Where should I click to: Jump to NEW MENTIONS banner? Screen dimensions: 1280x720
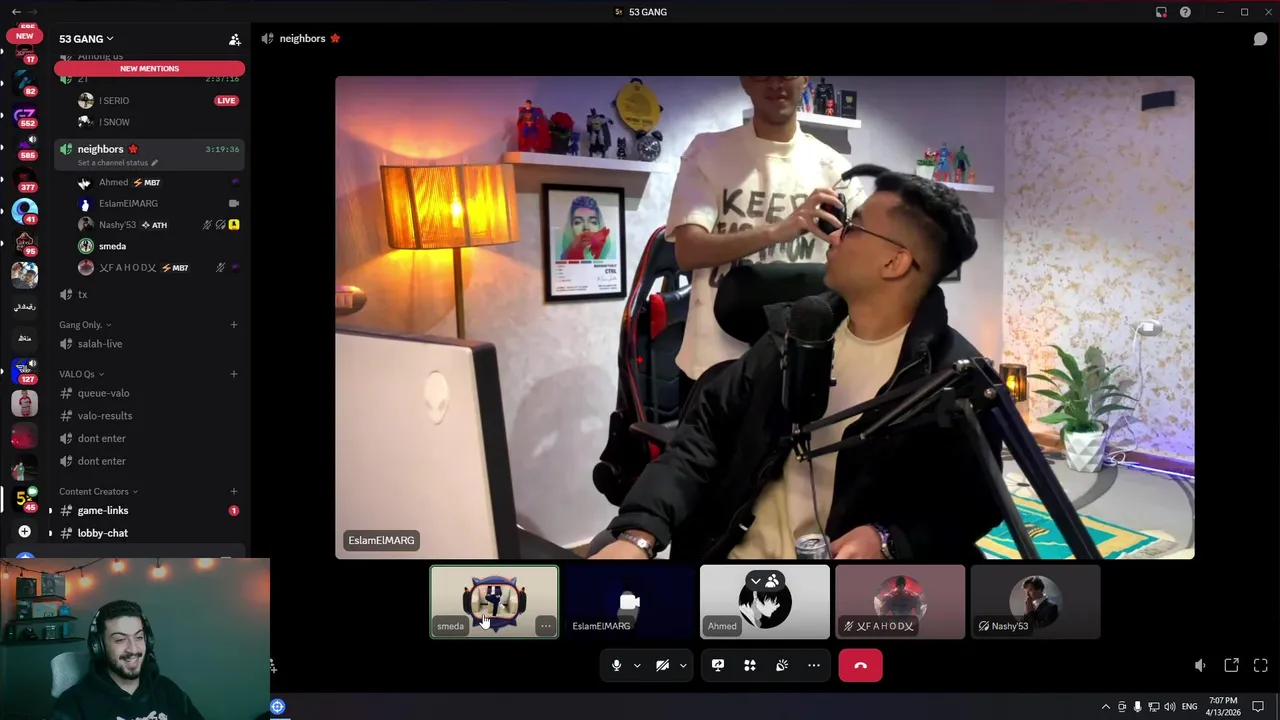click(x=149, y=68)
